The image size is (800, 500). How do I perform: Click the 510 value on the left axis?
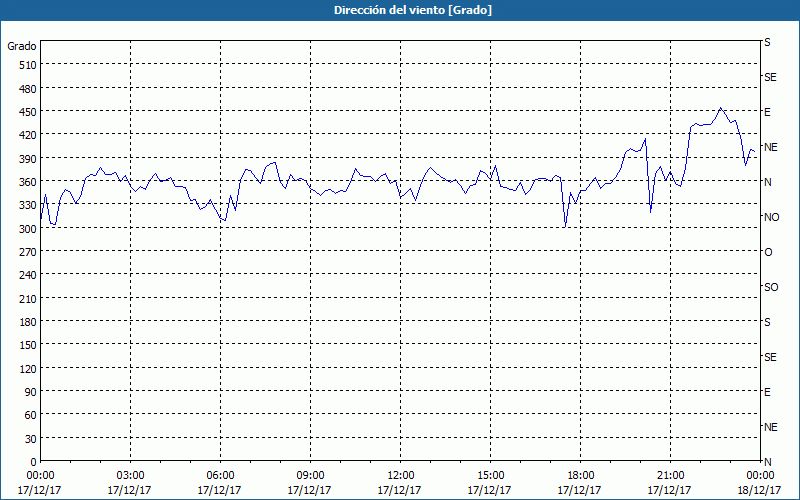29,65
